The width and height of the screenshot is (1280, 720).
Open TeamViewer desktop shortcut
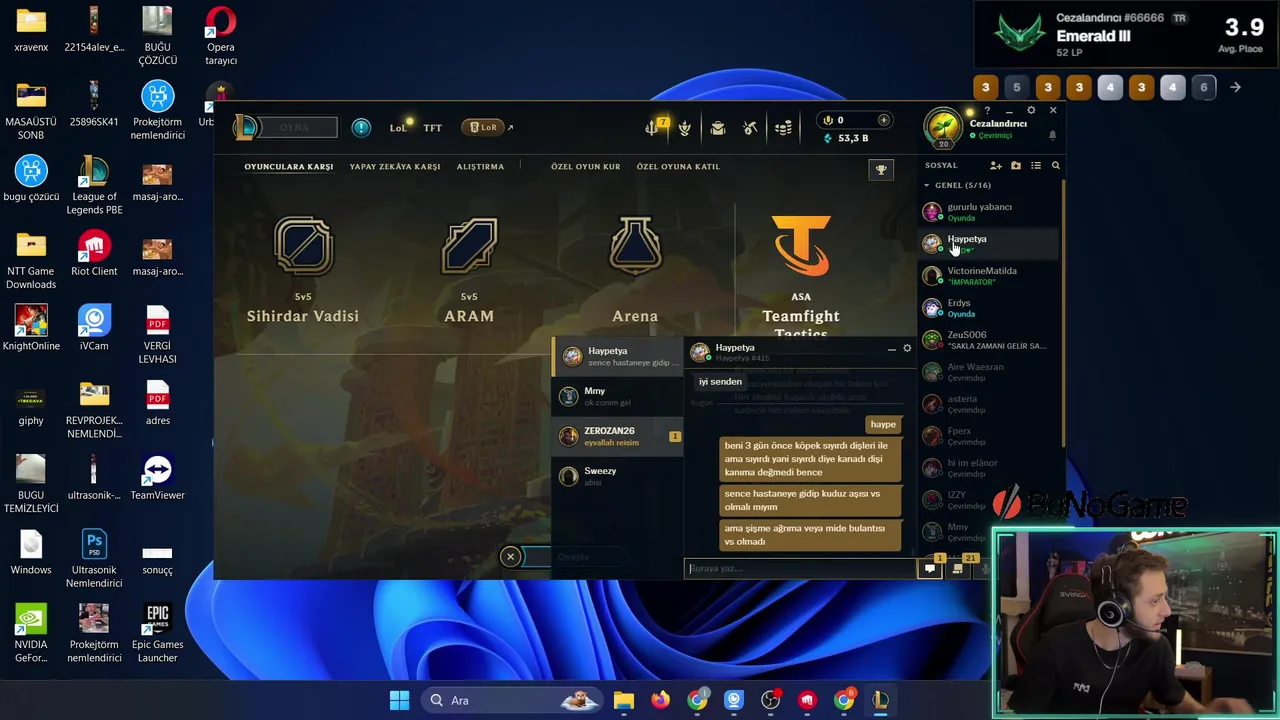(157, 477)
